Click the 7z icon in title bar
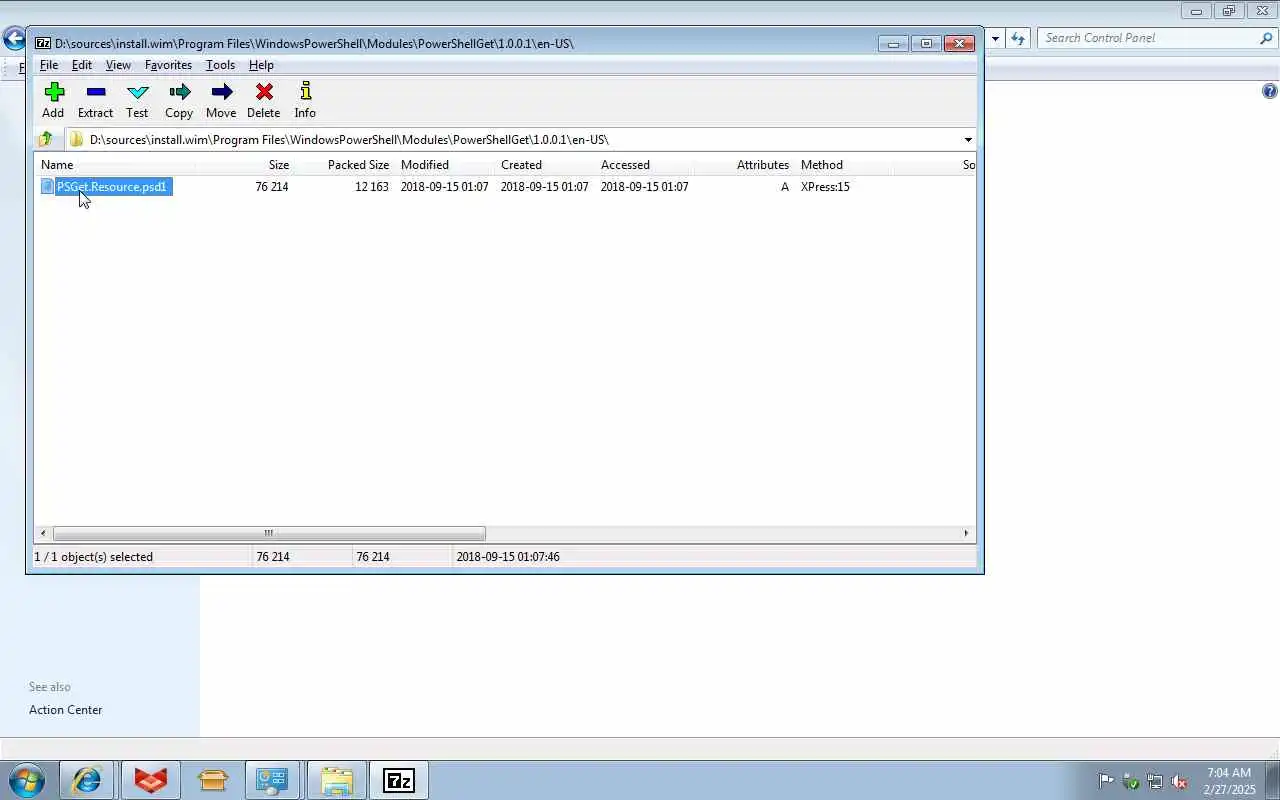This screenshot has width=1280, height=800. [43, 43]
